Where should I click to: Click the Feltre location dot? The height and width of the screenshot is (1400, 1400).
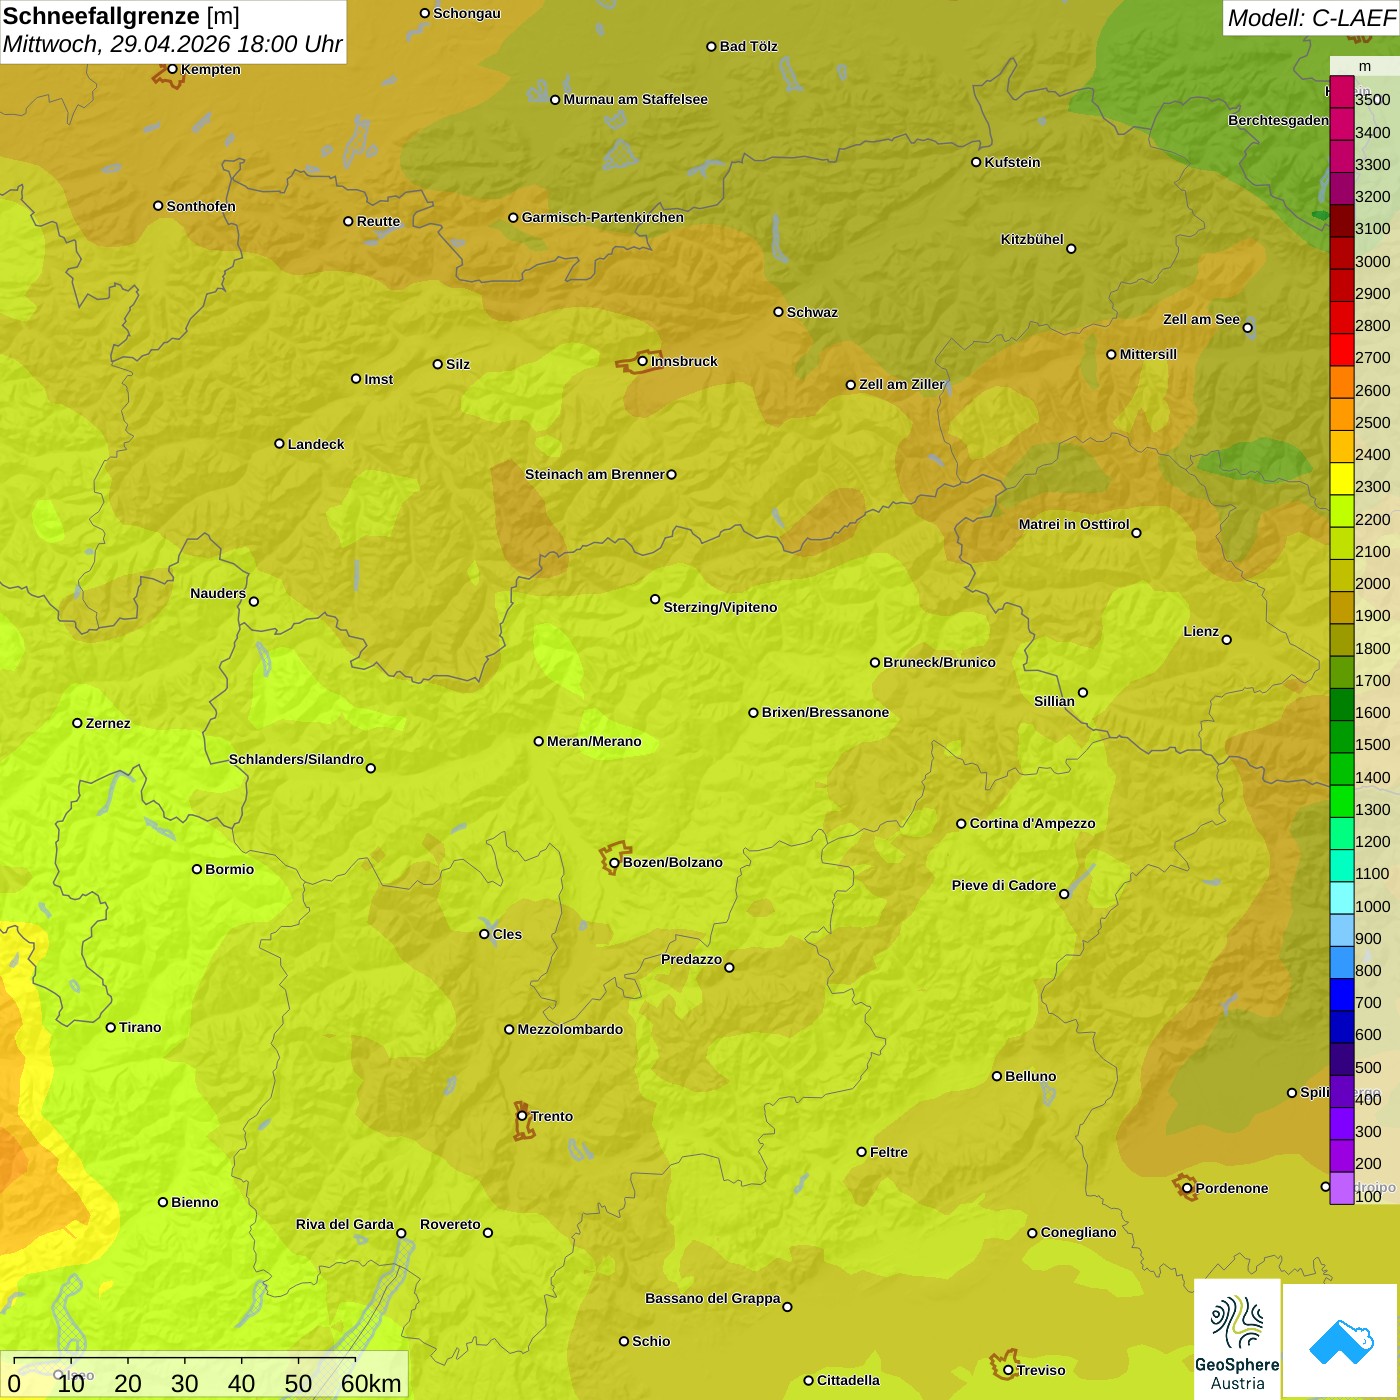(x=861, y=1152)
